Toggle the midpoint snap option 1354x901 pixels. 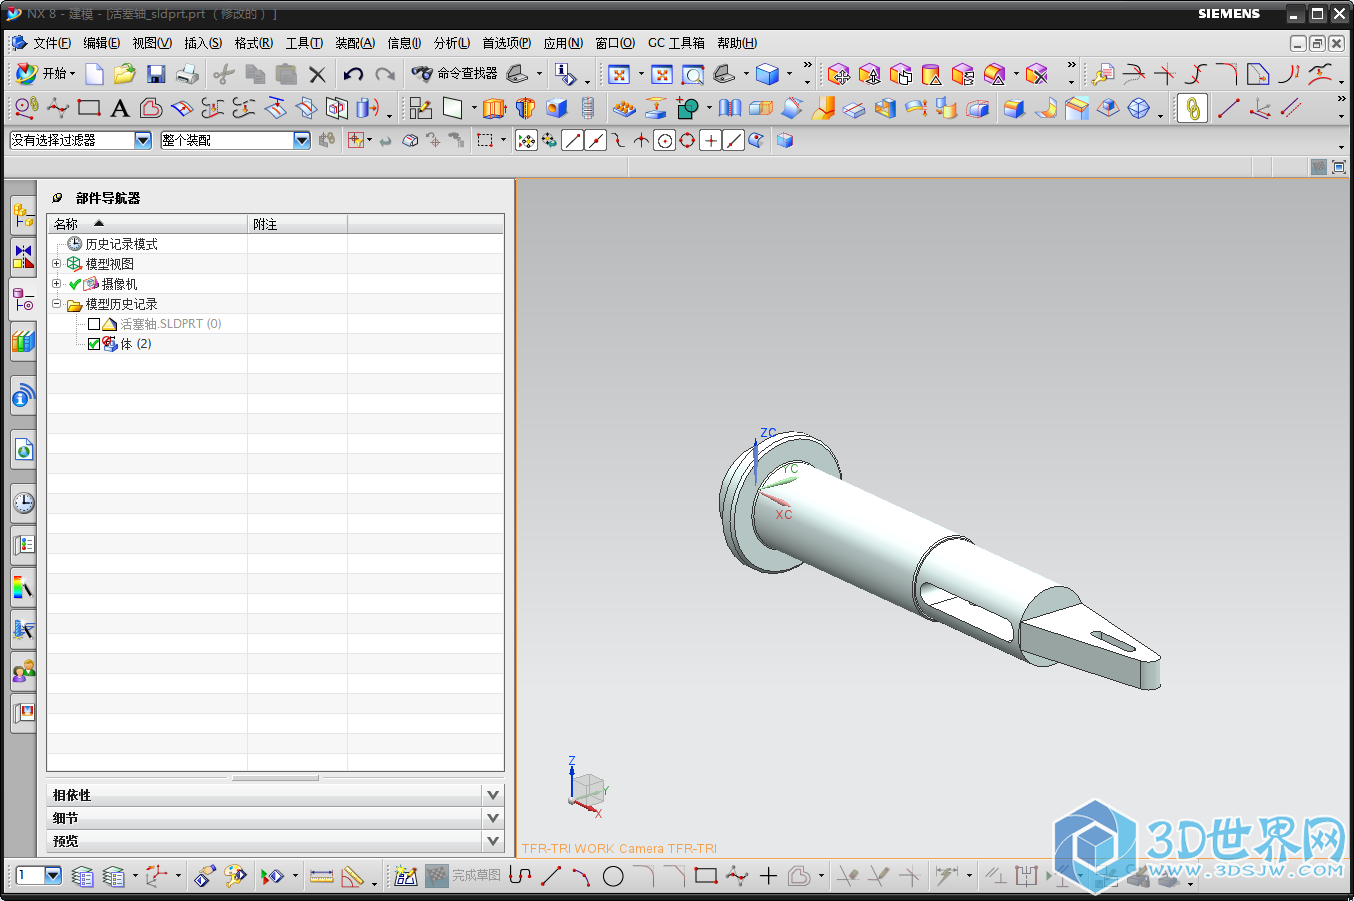click(x=596, y=141)
